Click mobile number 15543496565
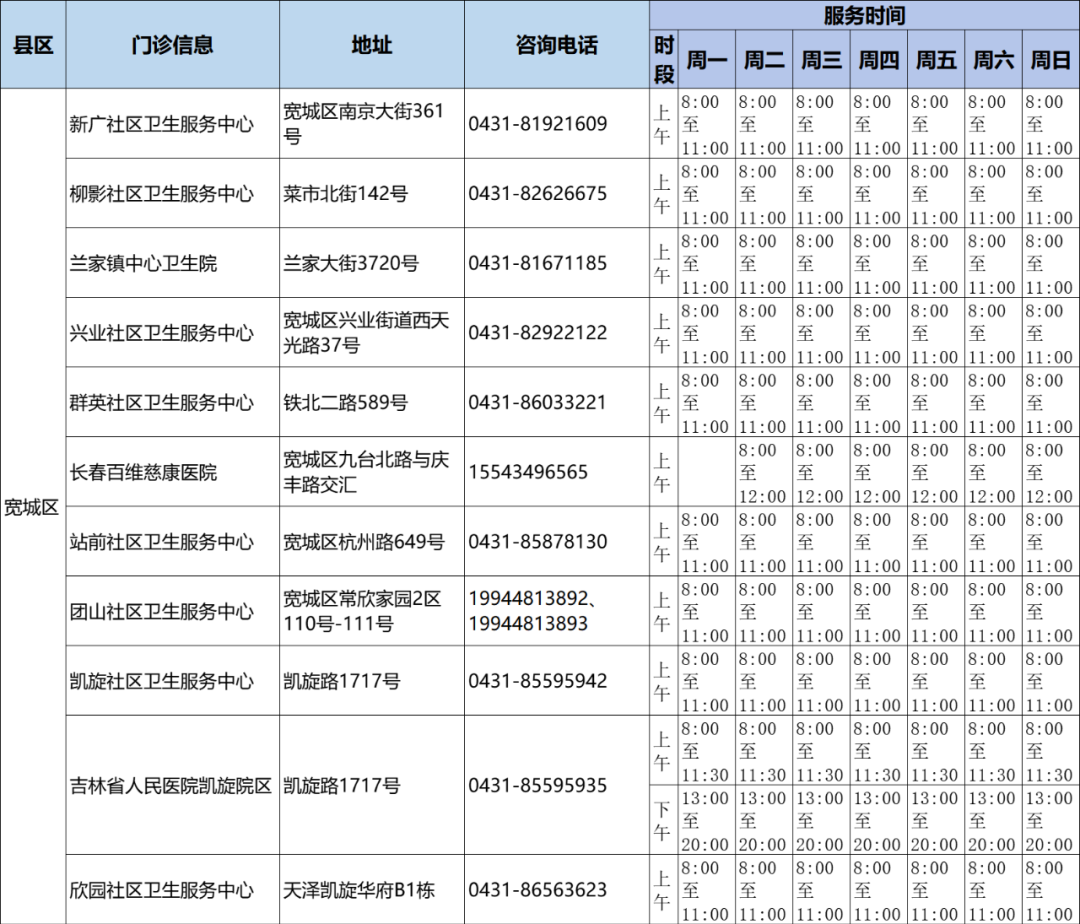 528,472
